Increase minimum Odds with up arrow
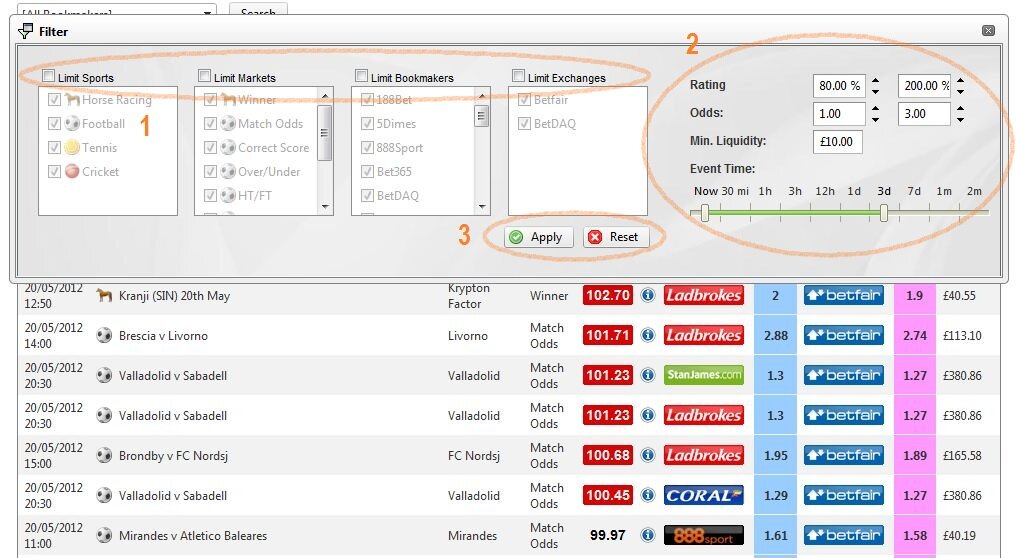 [x=876, y=108]
